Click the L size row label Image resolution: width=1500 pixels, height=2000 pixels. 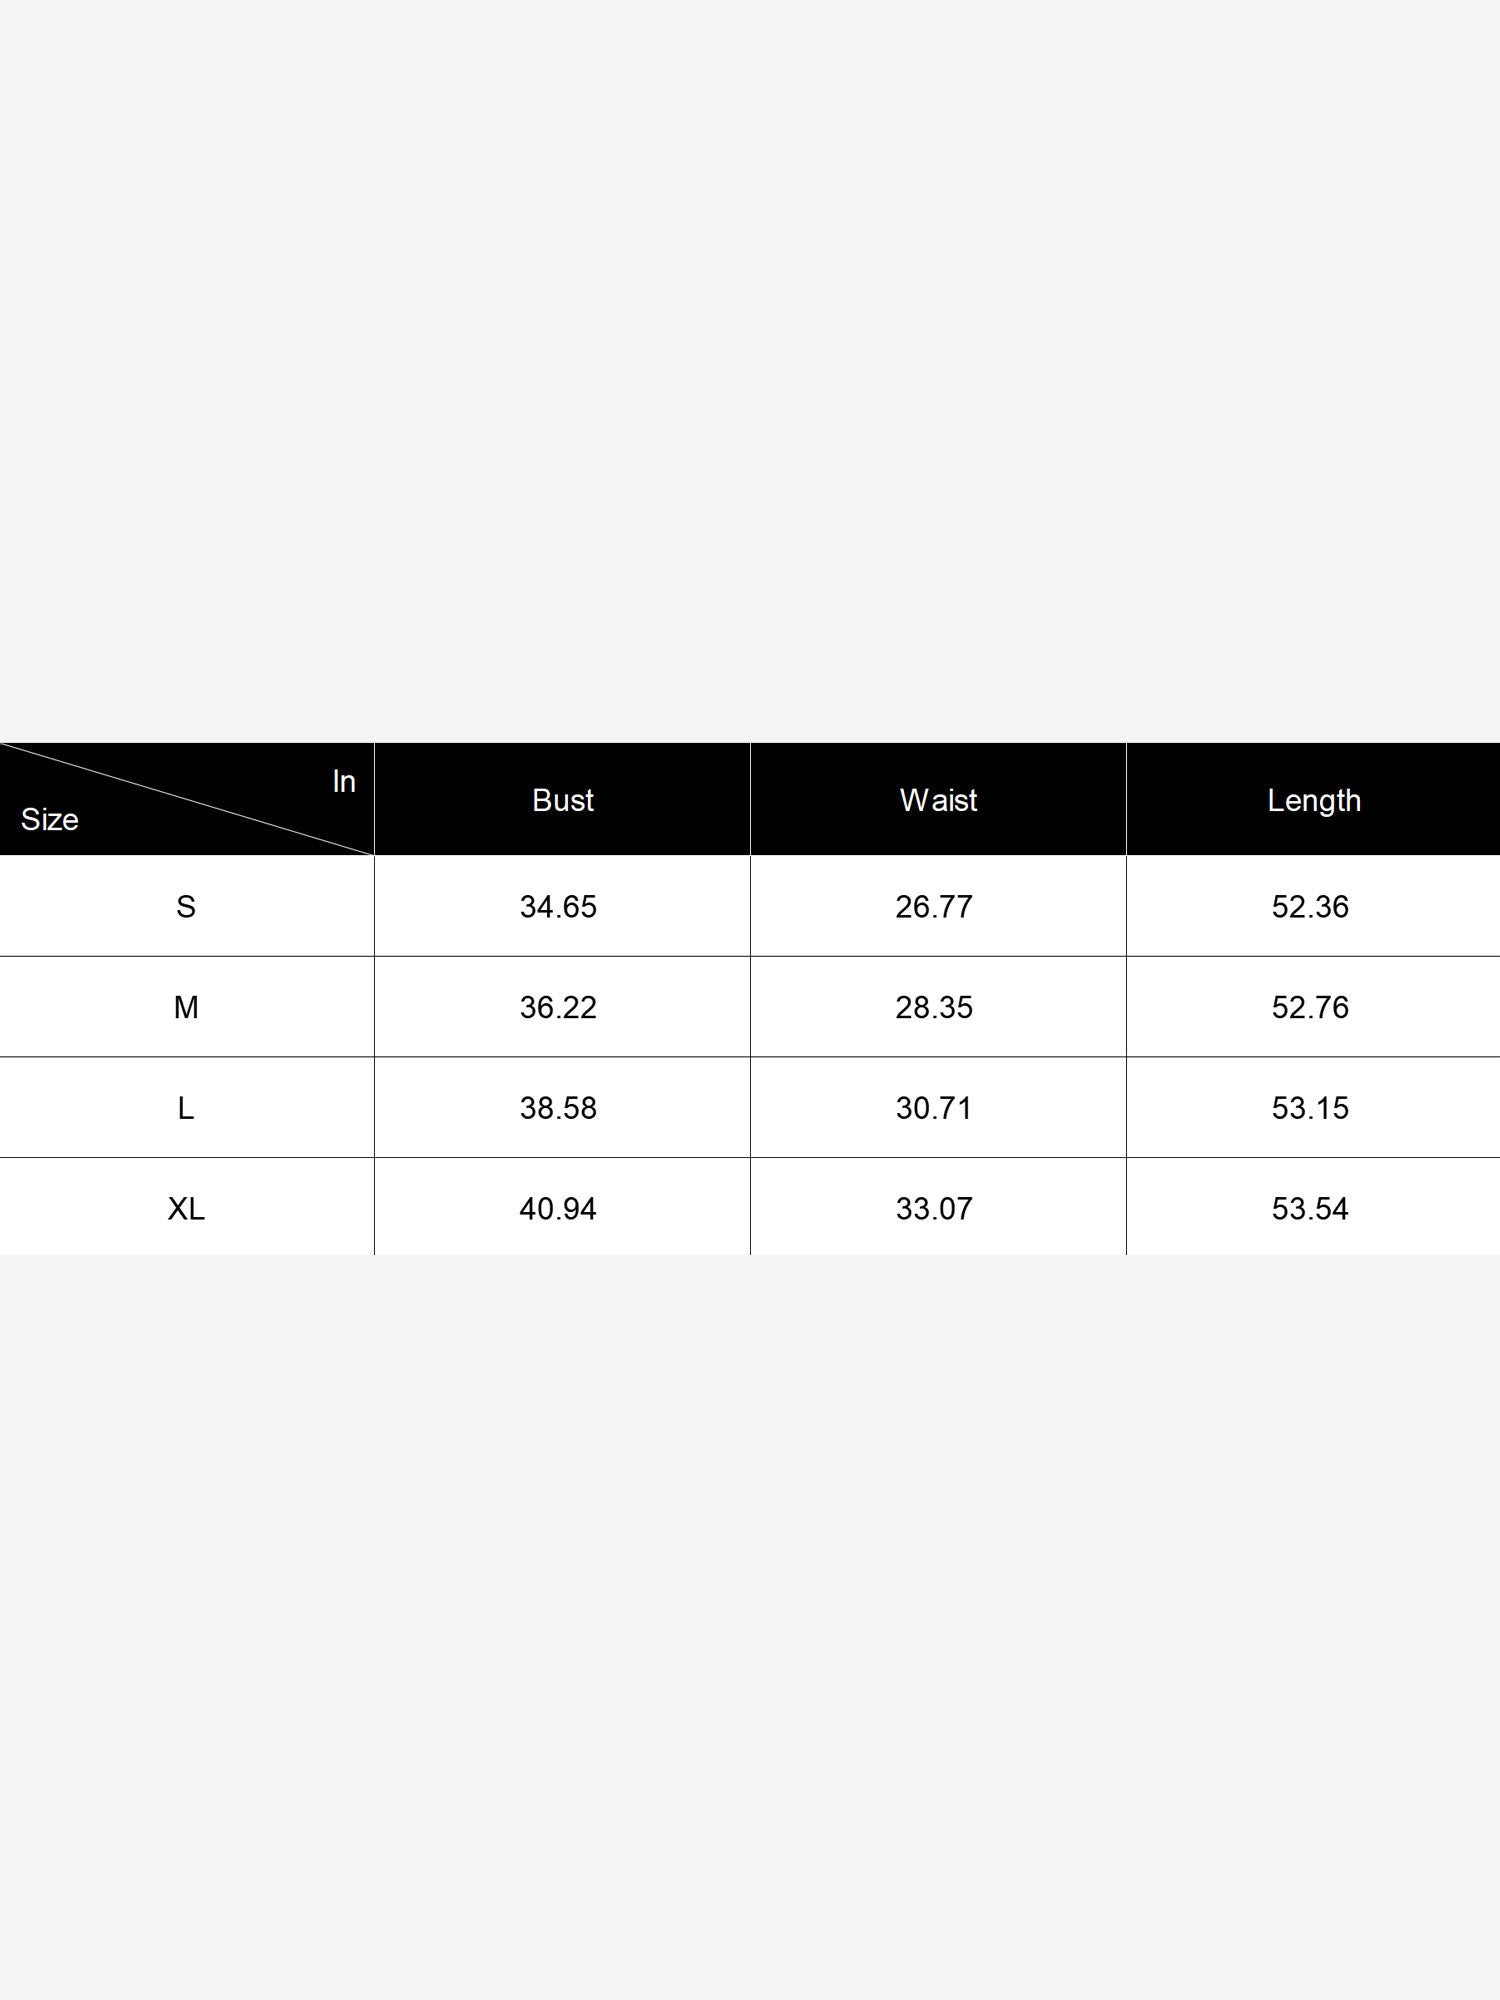click(186, 1108)
